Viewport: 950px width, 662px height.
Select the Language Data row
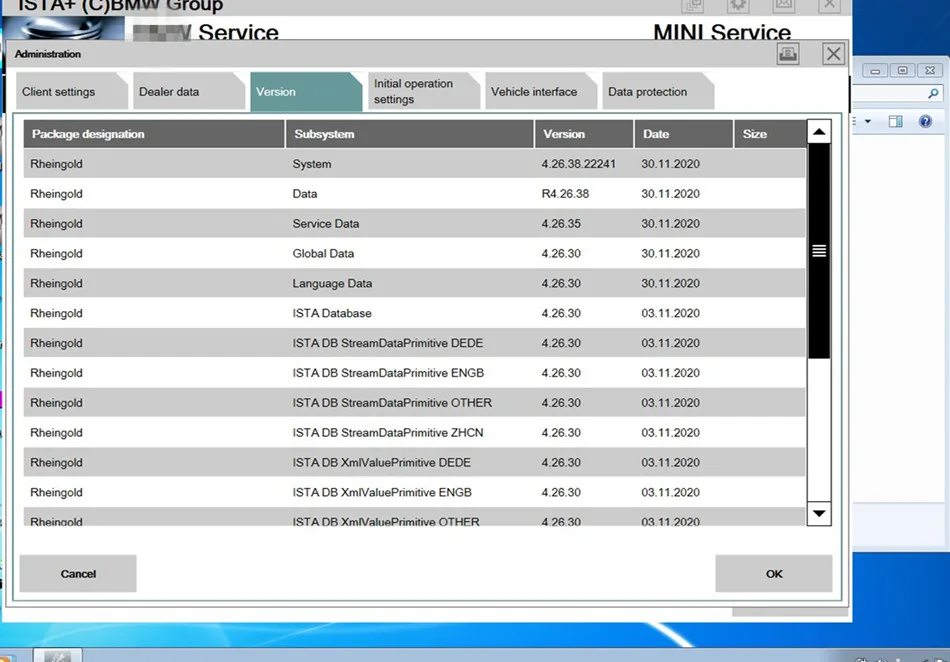(x=414, y=283)
